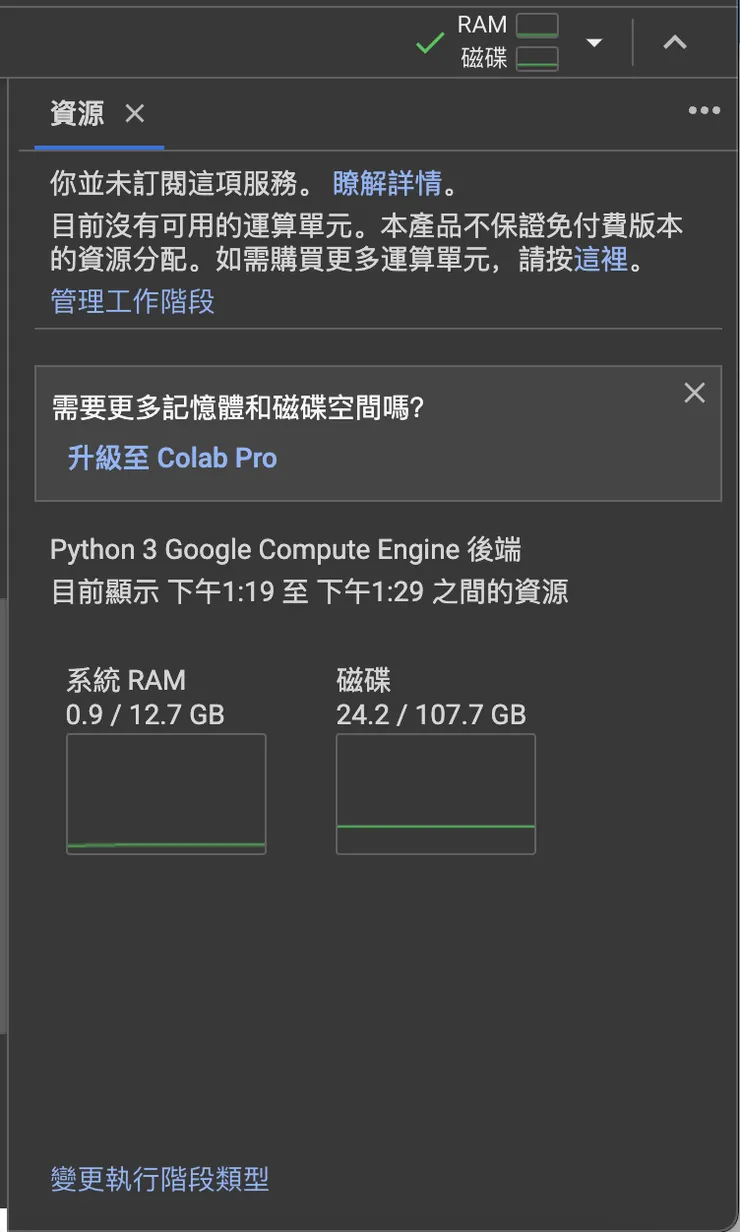
Task: Open the more options menu on the 資源 panel
Action: coord(703,110)
